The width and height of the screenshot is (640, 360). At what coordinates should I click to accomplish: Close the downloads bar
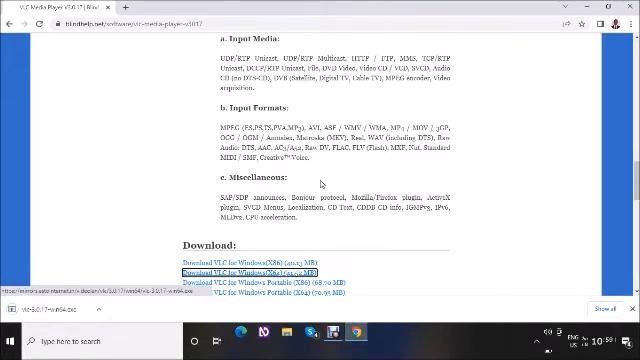632,309
